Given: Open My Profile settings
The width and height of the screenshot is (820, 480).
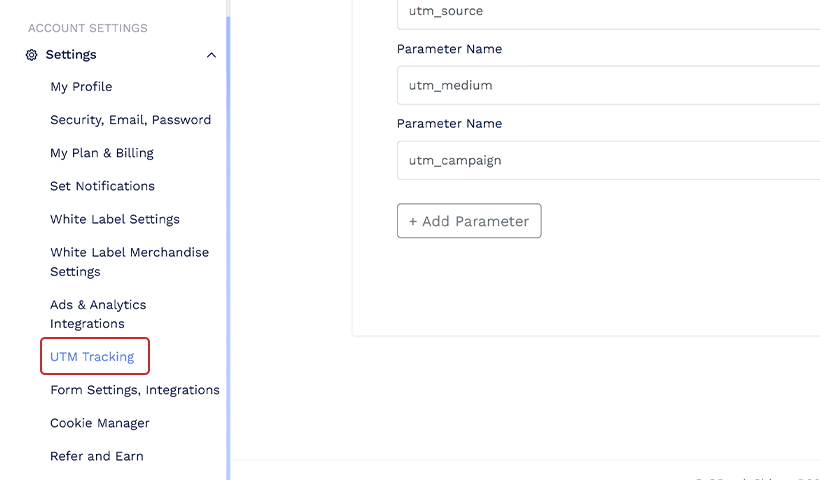Looking at the screenshot, I should [81, 87].
